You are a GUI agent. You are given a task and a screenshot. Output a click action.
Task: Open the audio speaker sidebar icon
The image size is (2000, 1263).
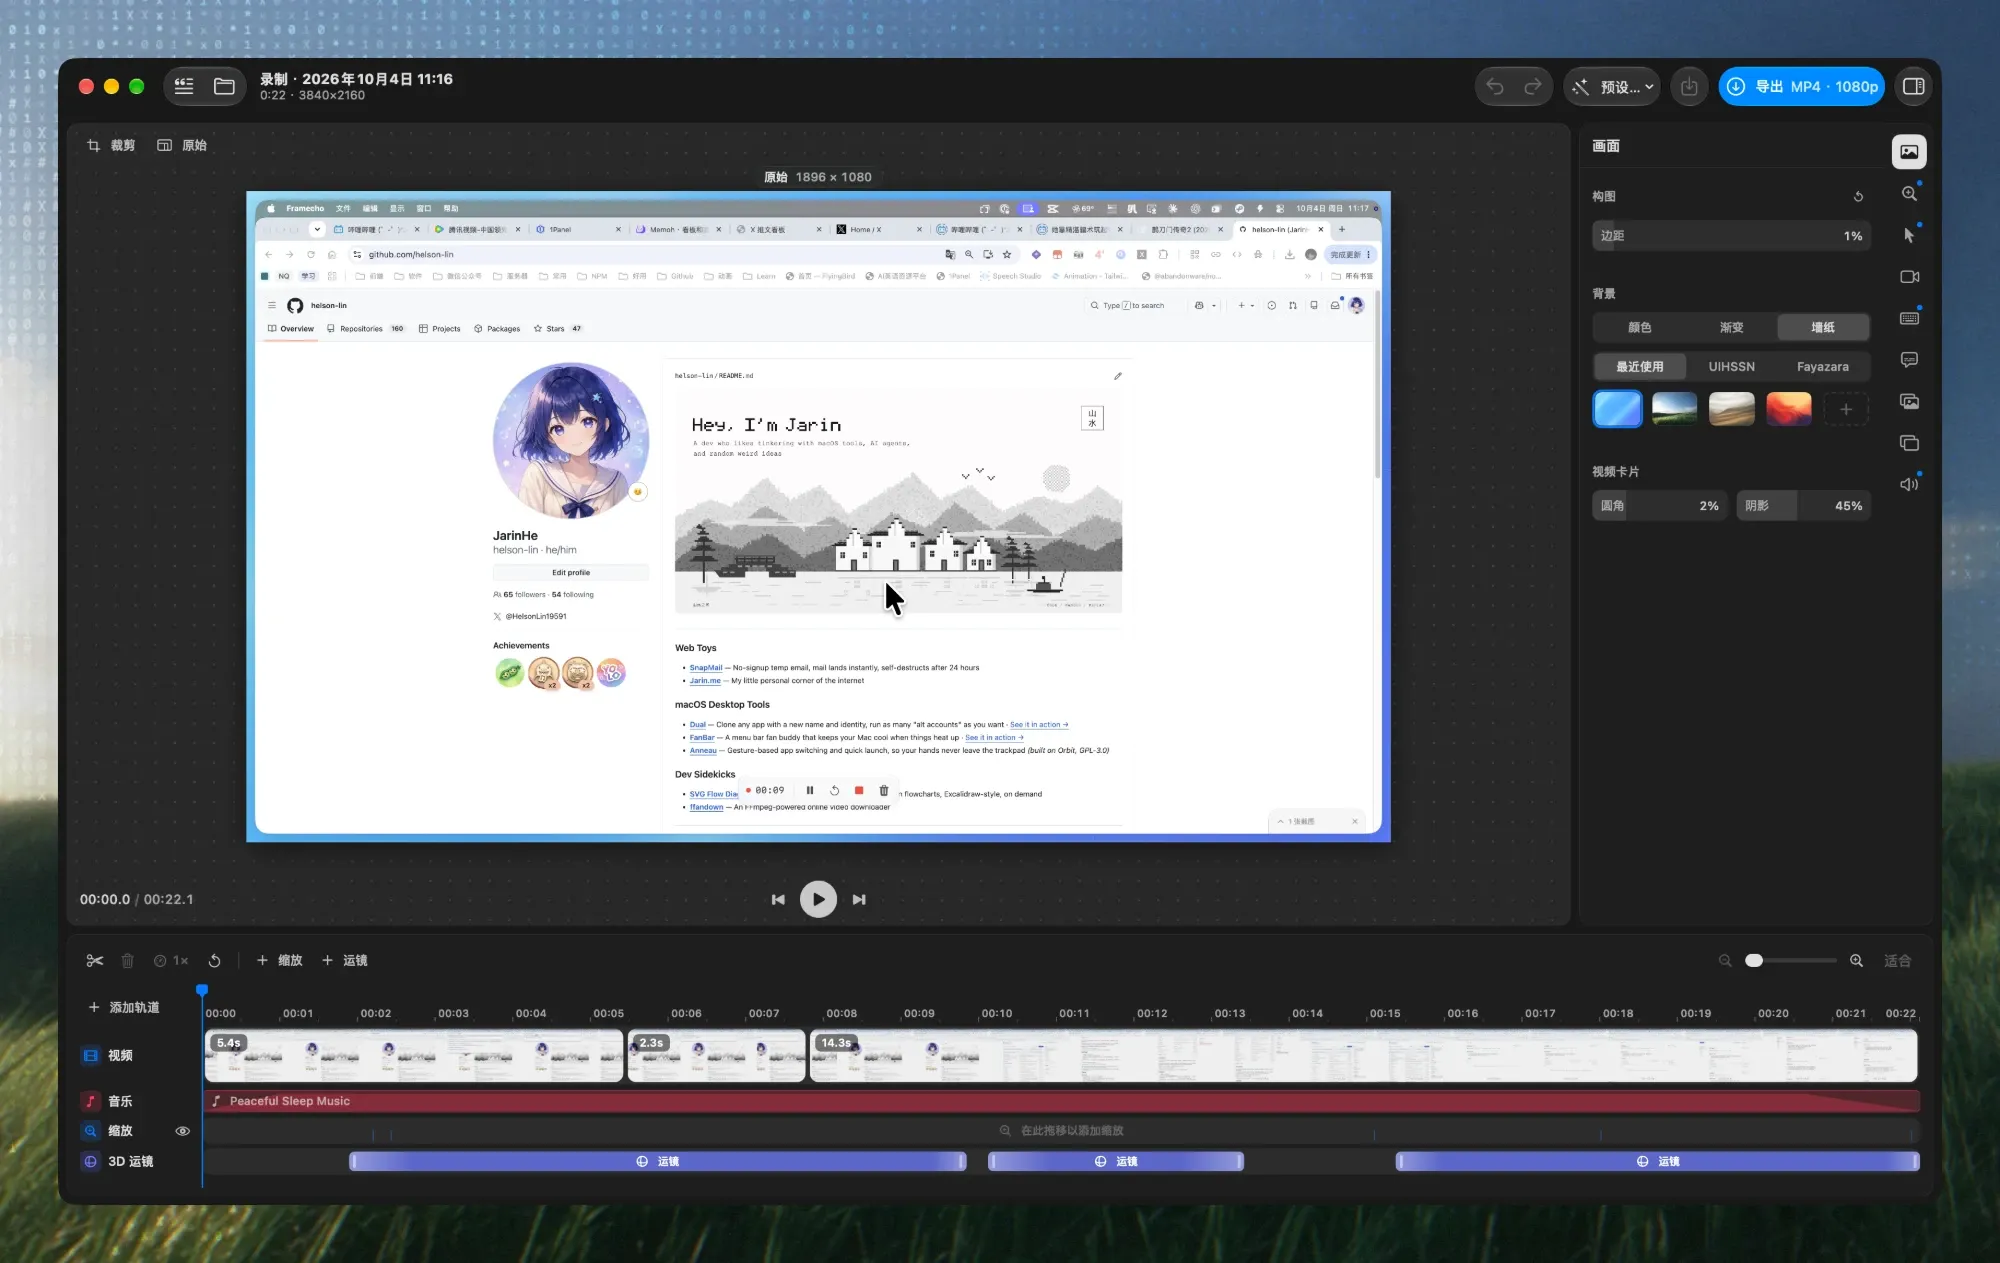(1909, 484)
